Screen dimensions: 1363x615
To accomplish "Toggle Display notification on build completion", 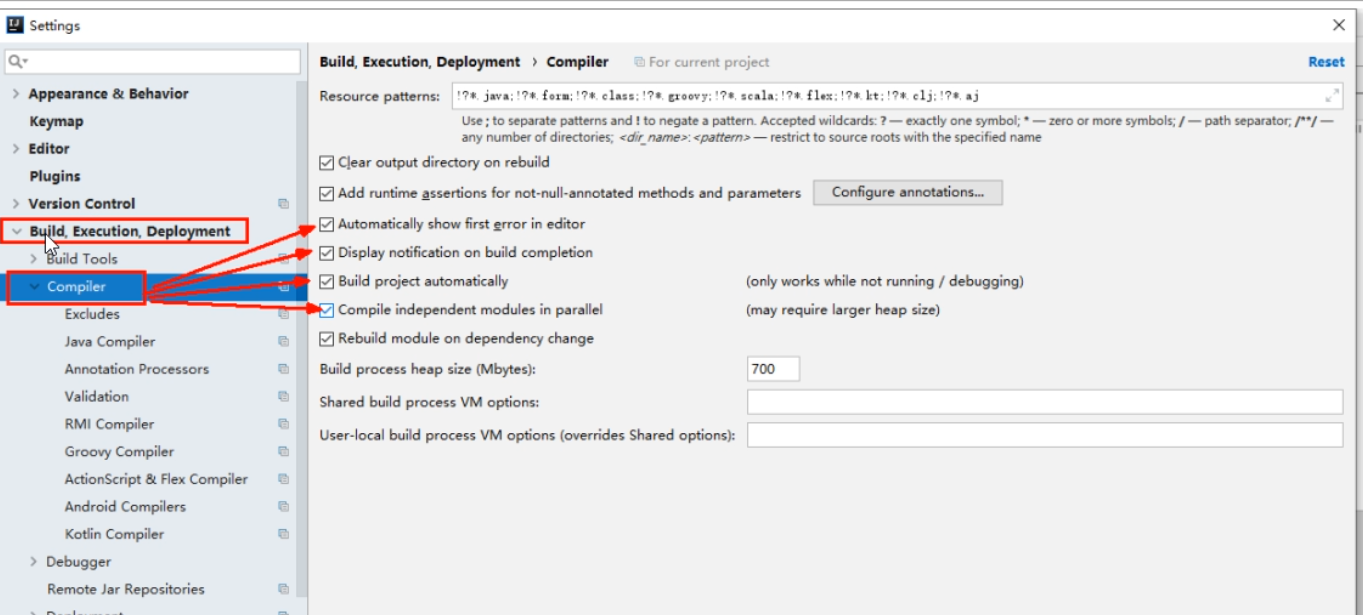I will point(327,253).
